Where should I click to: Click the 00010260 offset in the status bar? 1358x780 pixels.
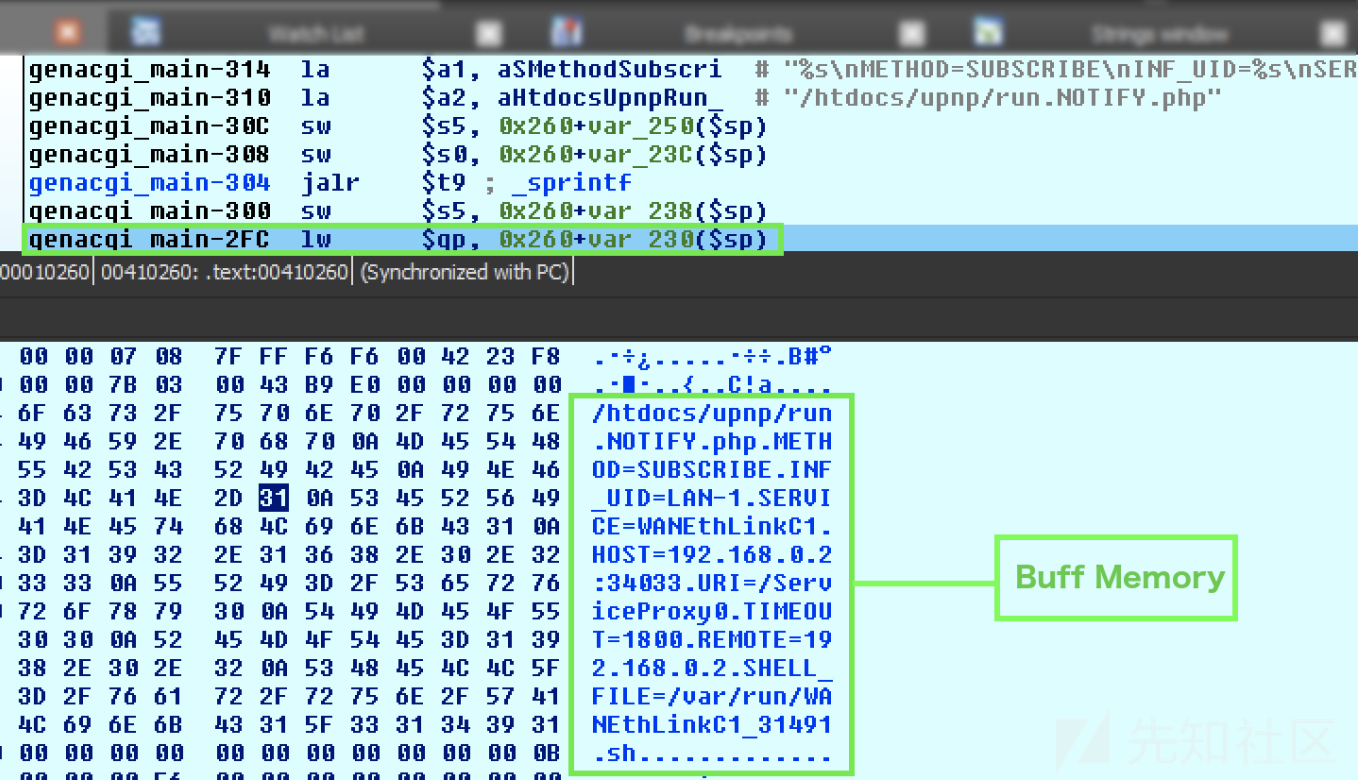(45, 271)
